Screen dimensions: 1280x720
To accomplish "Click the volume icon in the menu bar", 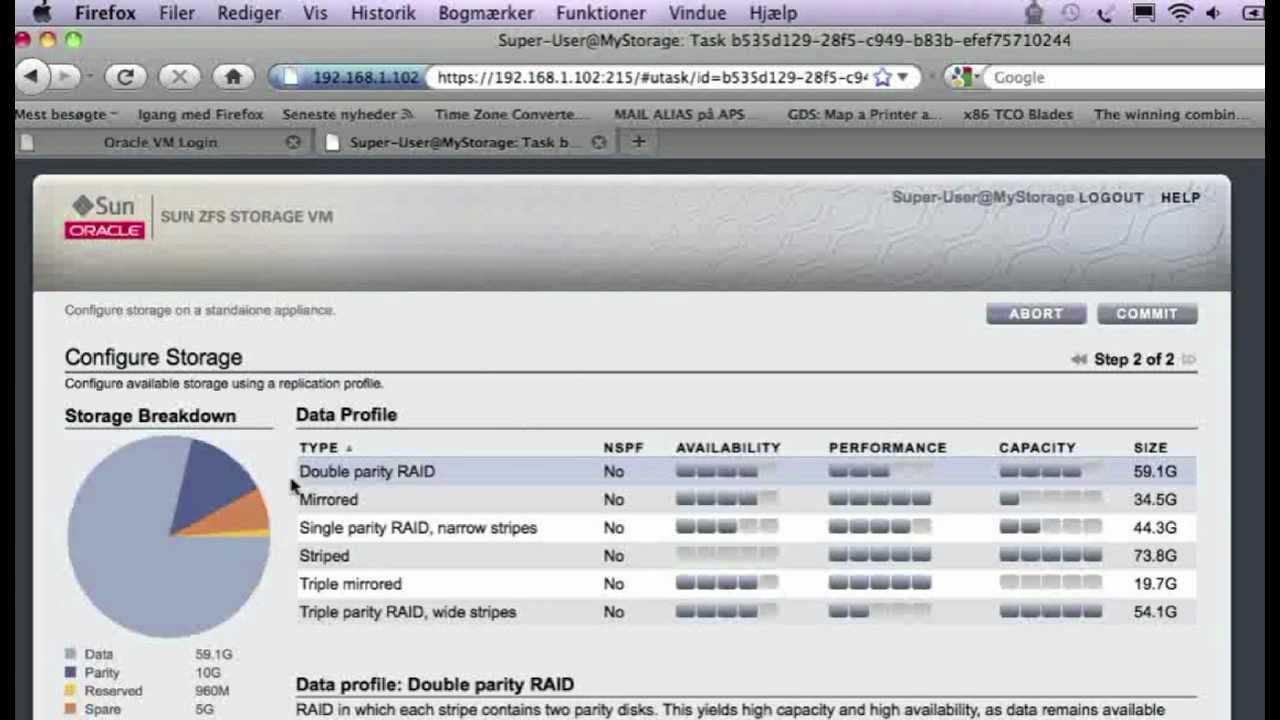I will (x=1212, y=13).
